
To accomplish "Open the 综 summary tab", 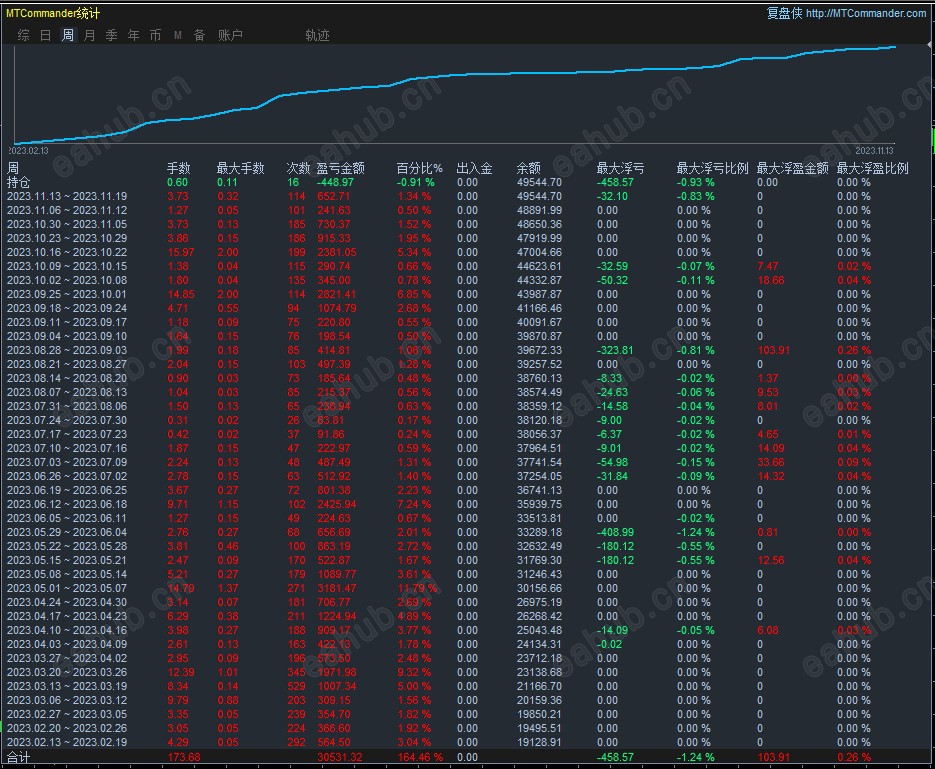I will [x=23, y=35].
